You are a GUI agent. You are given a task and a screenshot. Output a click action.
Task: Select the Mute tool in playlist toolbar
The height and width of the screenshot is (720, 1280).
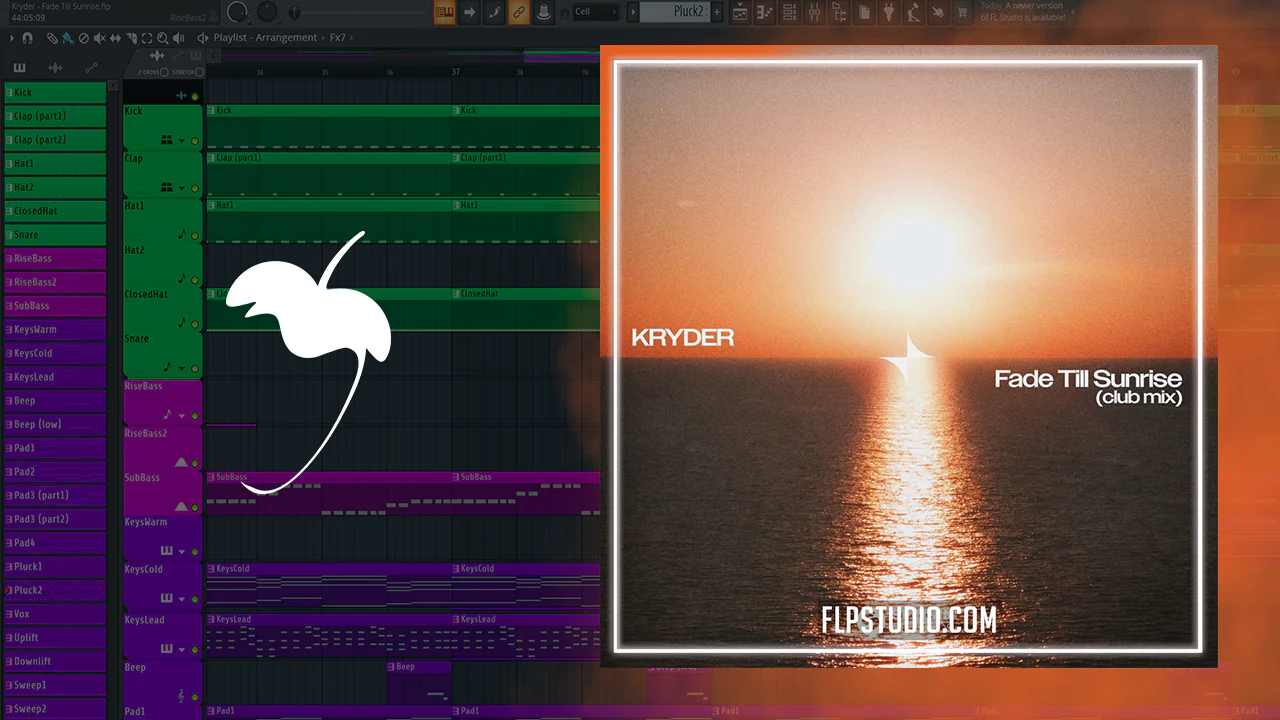(100, 38)
